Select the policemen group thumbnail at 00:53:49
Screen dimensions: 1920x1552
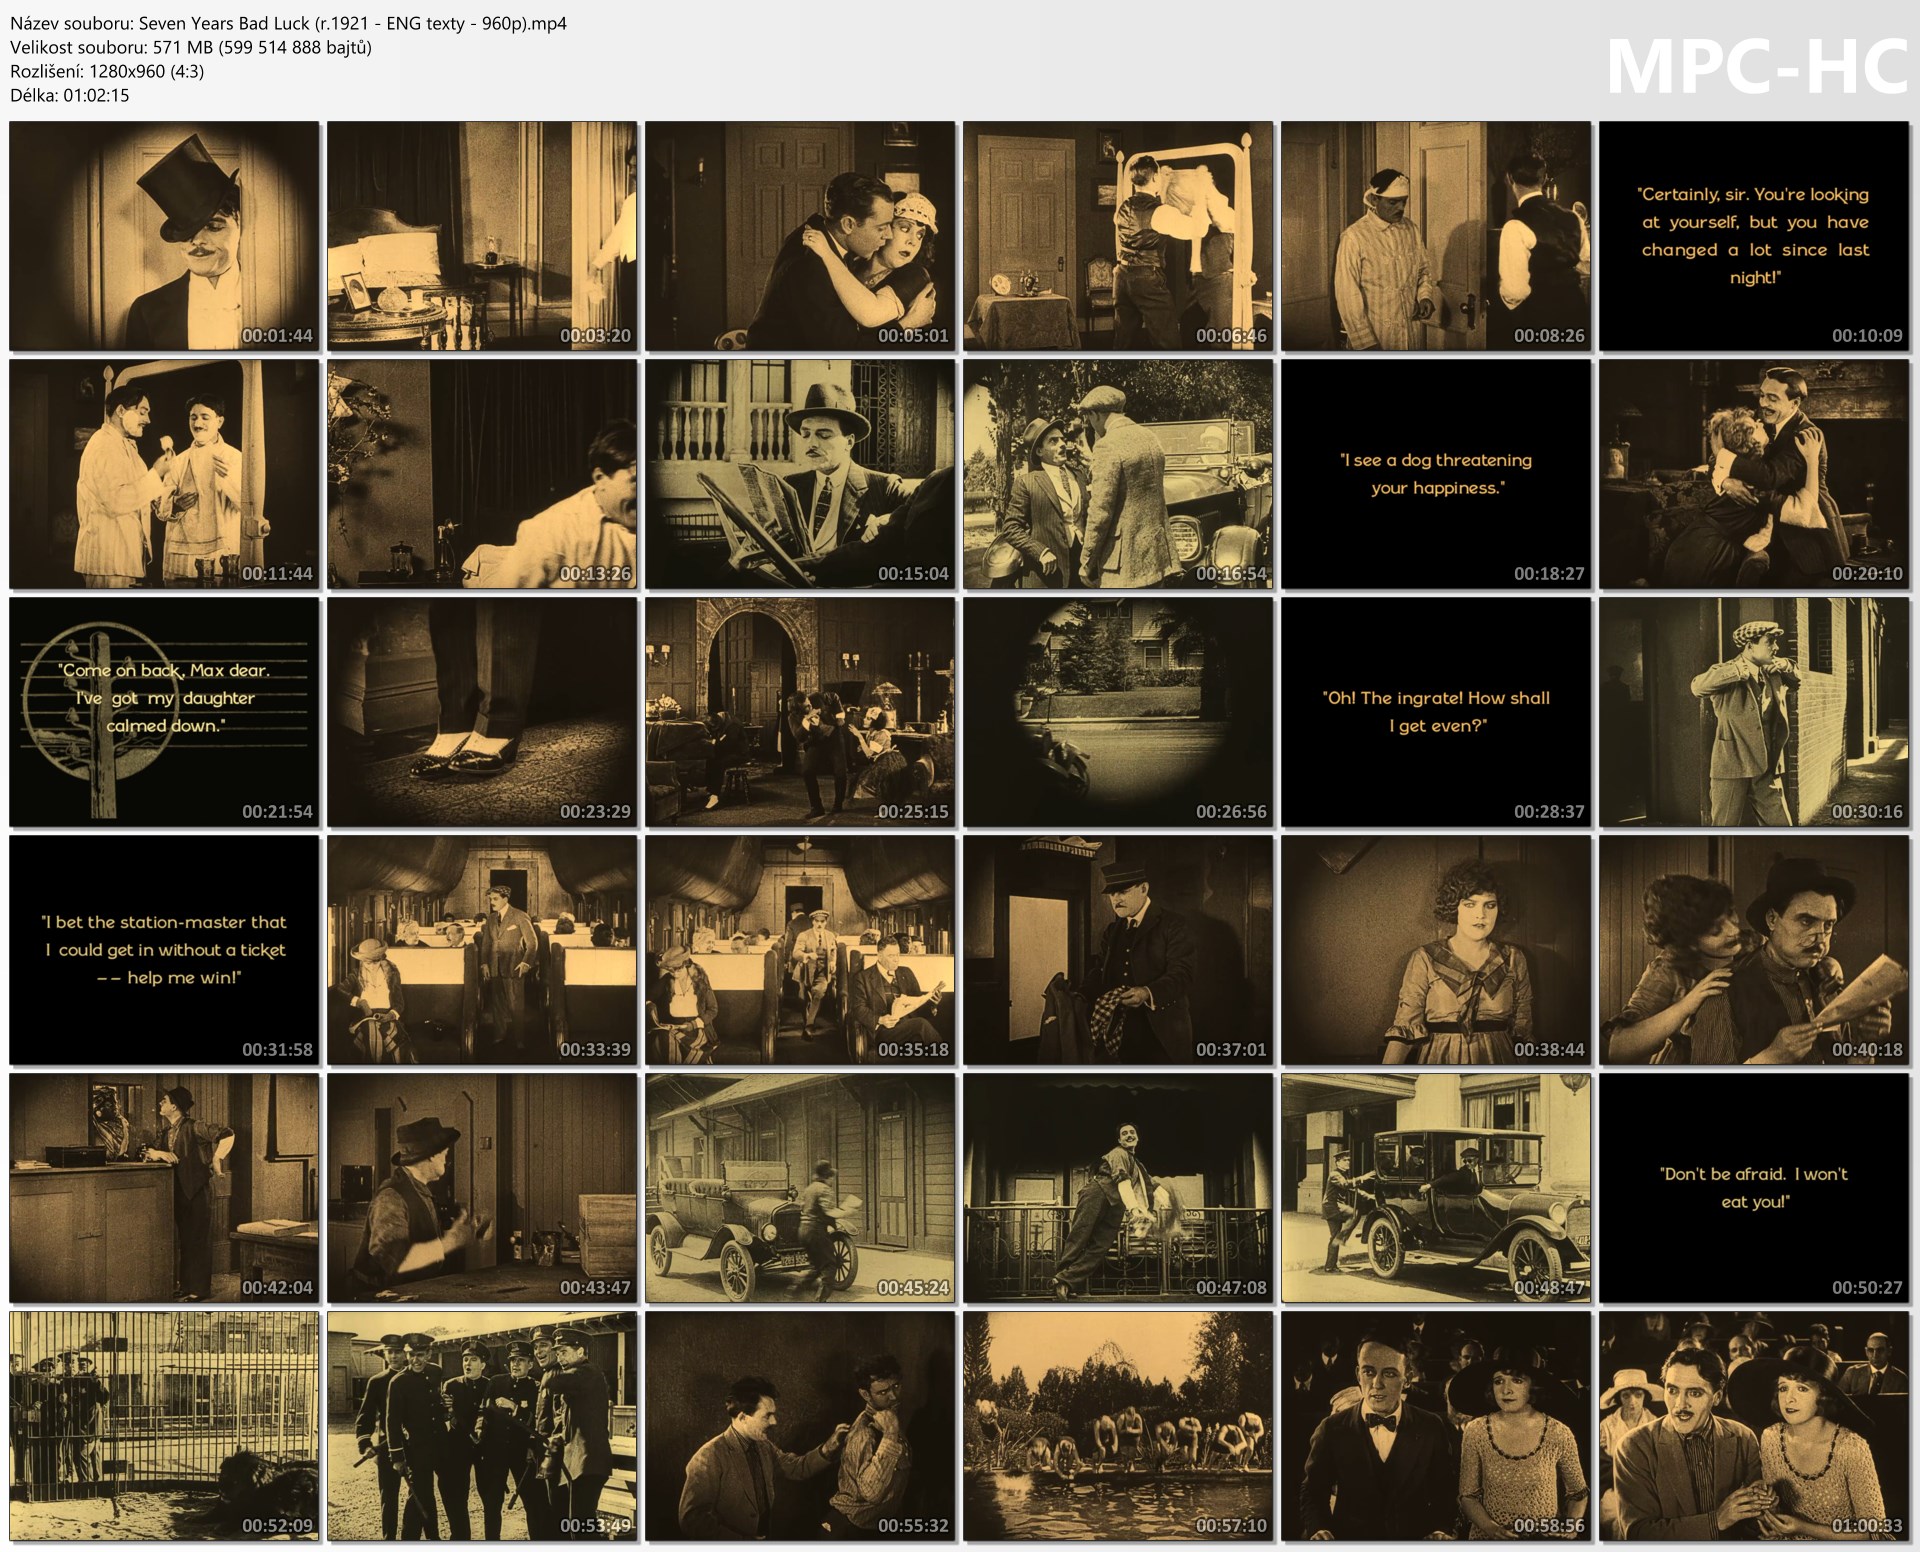tap(482, 1426)
